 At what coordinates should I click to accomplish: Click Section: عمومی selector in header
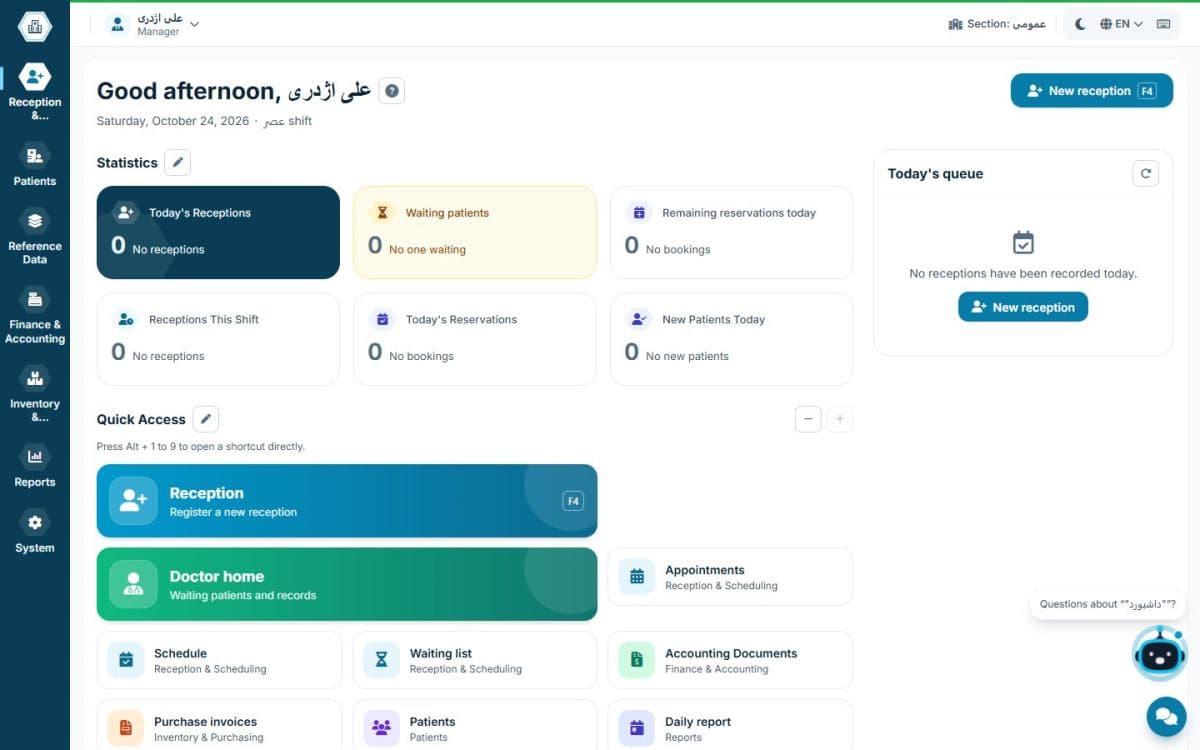[996, 24]
